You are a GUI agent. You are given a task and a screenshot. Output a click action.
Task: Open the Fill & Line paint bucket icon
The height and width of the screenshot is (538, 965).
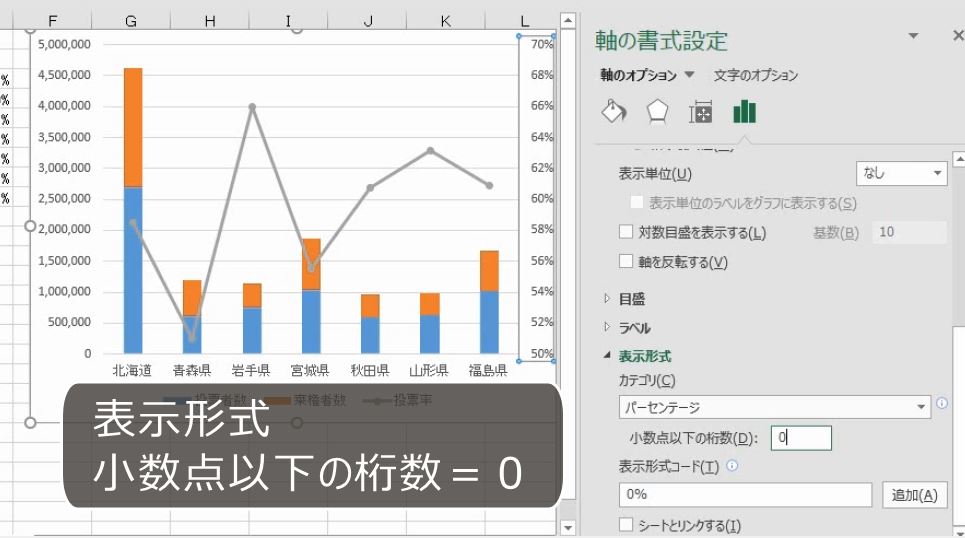(614, 111)
